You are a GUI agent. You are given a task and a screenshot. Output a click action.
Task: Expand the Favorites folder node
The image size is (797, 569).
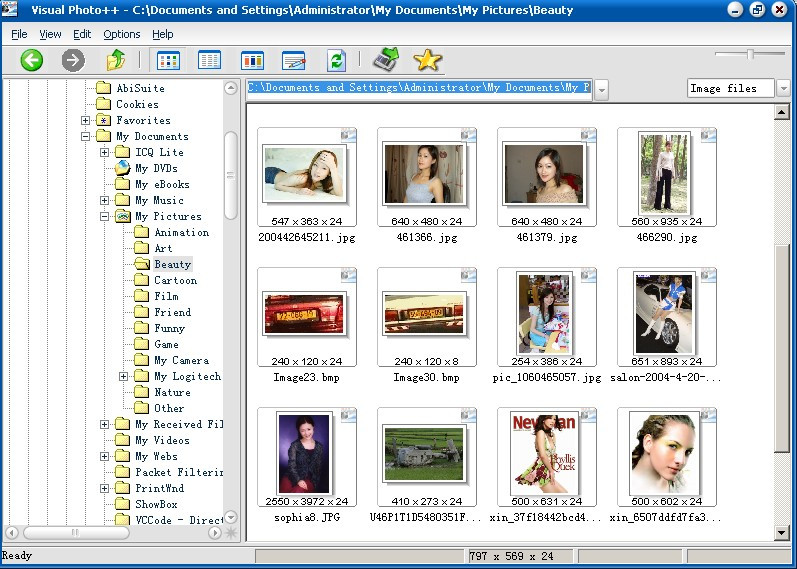point(86,120)
